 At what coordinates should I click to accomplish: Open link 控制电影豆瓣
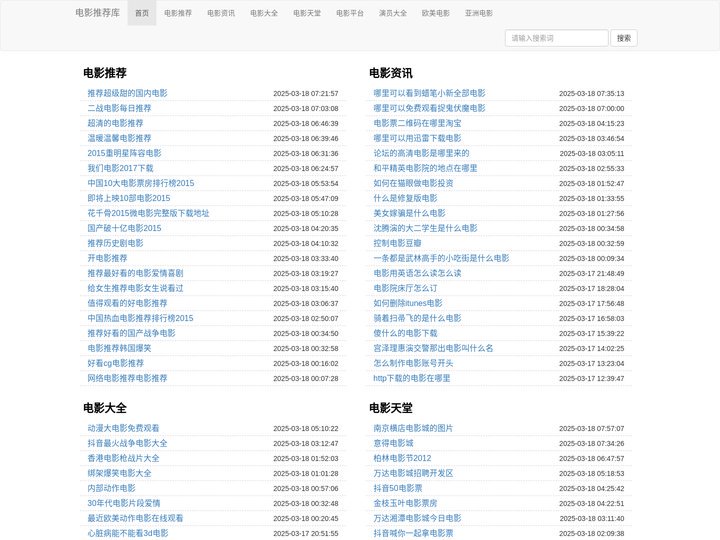tap(397, 243)
